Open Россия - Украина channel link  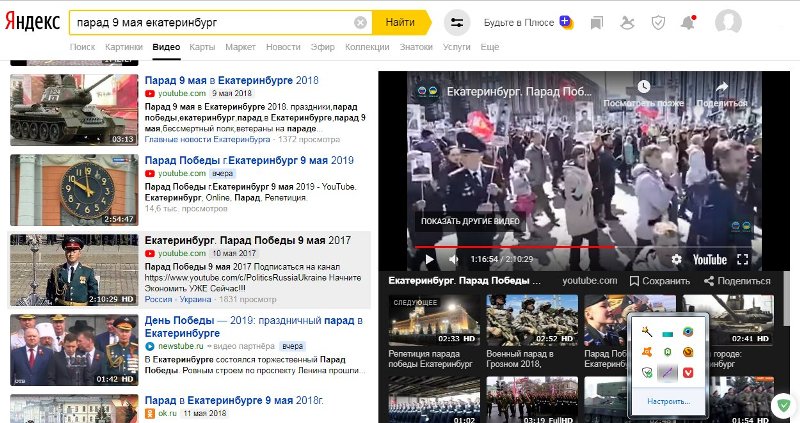coord(178,300)
